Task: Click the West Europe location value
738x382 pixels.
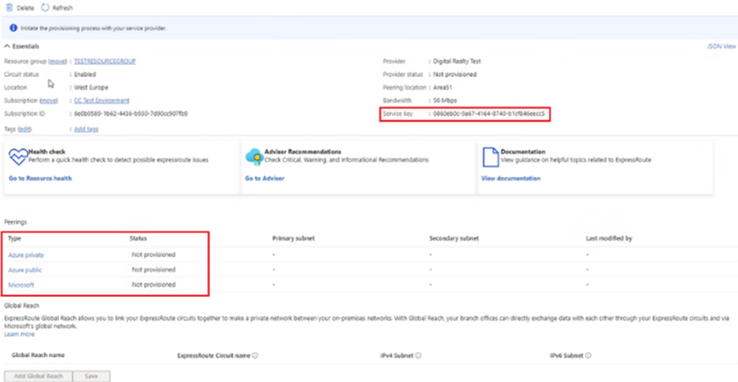Action: 91,88
